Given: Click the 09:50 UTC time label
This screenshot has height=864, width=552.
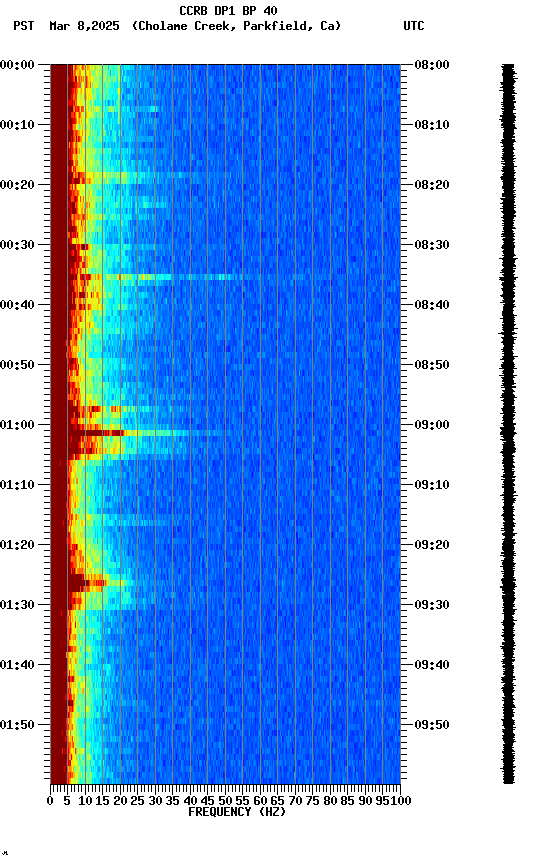Looking at the screenshot, I should click(x=432, y=725).
